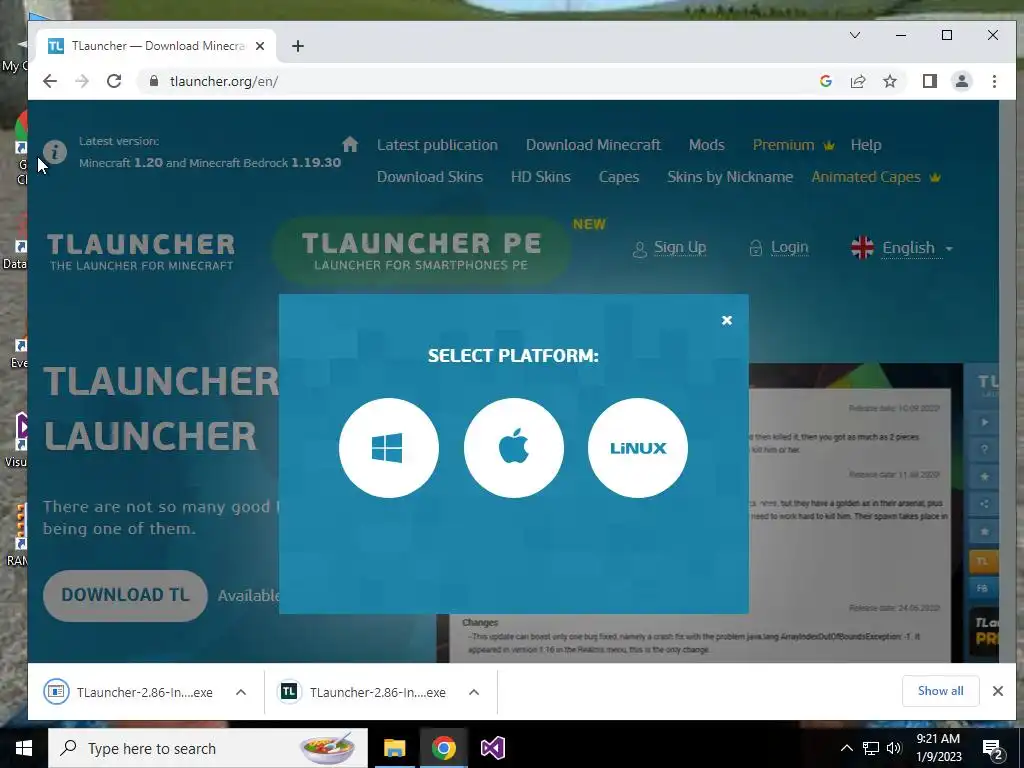This screenshot has width=1024, height=768.
Task: Open the Google icon in address bar
Action: tap(825, 81)
